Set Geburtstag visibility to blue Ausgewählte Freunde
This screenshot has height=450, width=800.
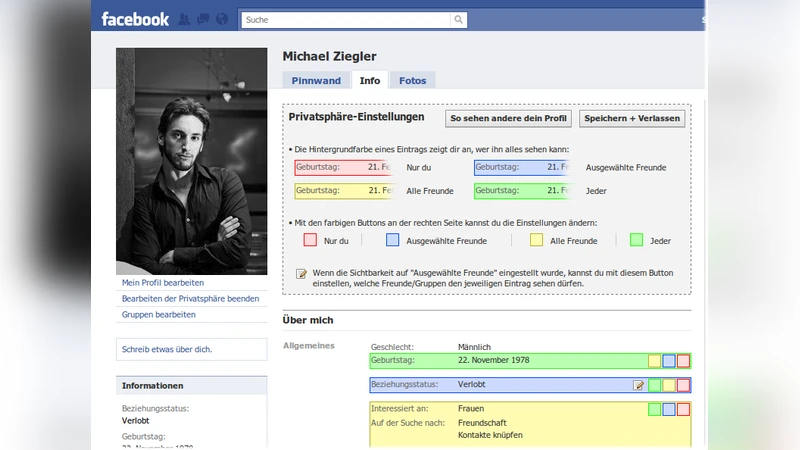point(669,361)
